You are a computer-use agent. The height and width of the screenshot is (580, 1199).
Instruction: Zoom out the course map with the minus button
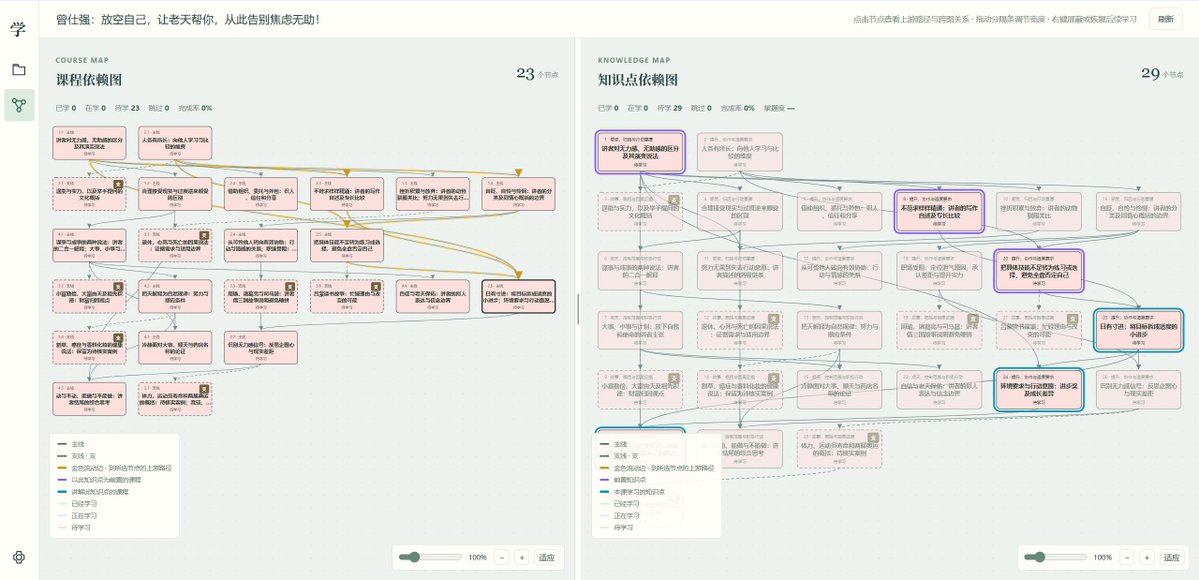(502, 557)
